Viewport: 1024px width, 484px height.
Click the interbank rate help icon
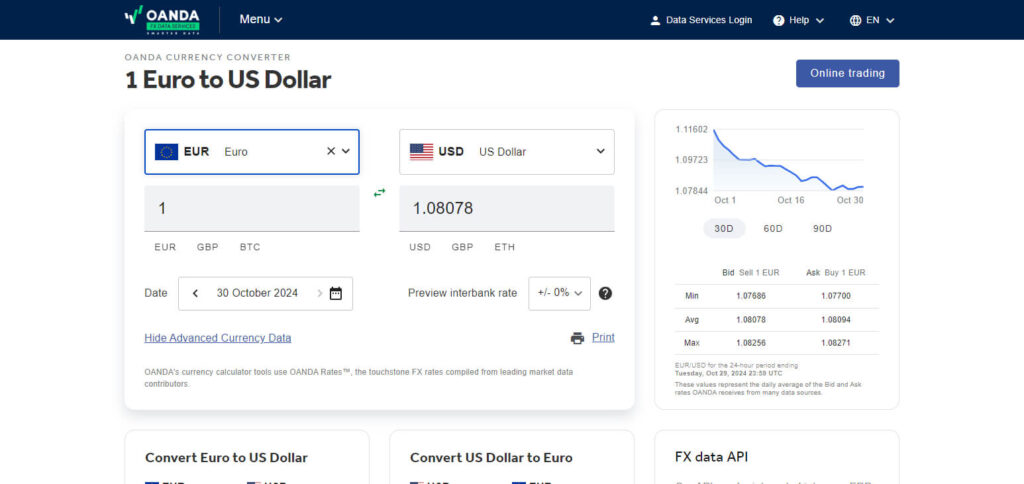[x=605, y=293]
